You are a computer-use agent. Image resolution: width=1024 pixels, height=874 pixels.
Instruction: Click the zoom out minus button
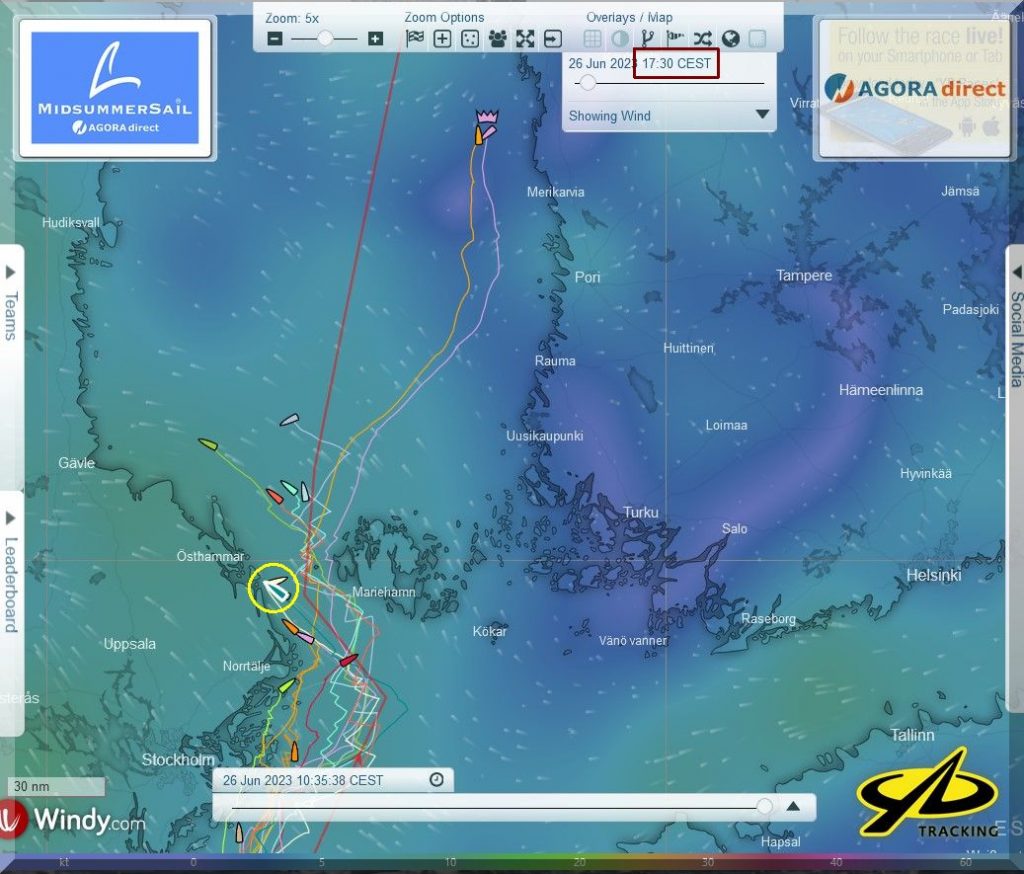tap(275, 39)
